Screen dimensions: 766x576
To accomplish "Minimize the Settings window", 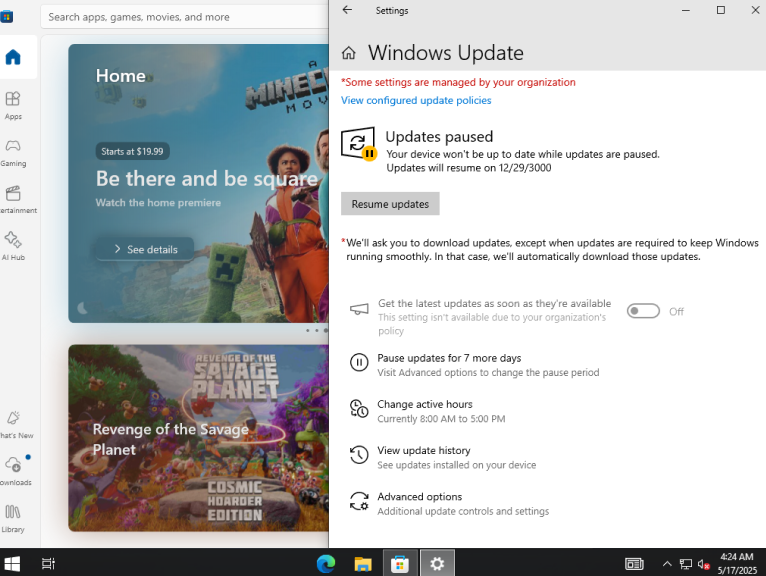I will coord(686,10).
